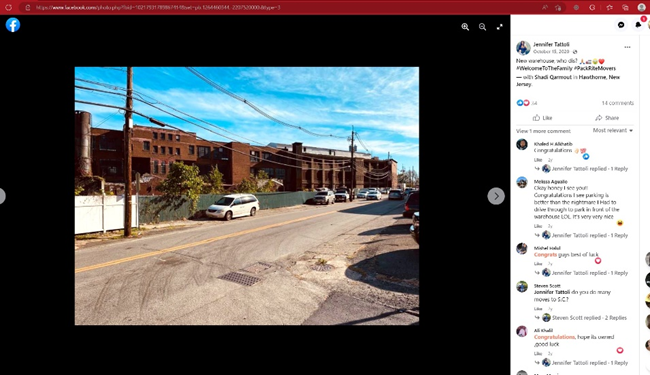Click Jennifer Tattoli's post profile picture
This screenshot has width=650, height=375.
coord(523,48)
